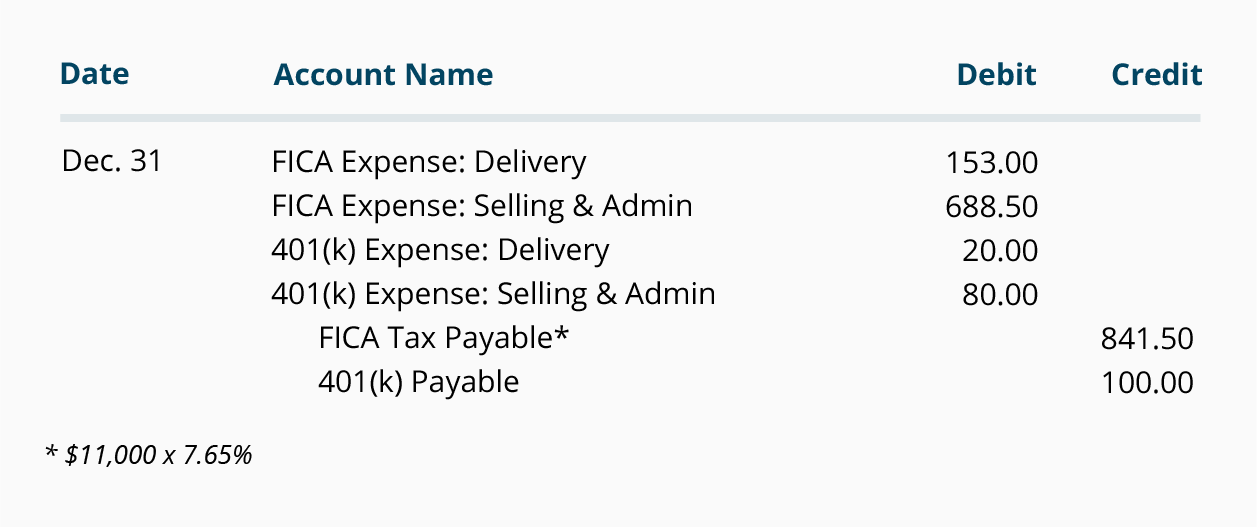Click the 688.50 debit amount
This screenshot has width=1257, height=527.
pyautogui.click(x=991, y=206)
